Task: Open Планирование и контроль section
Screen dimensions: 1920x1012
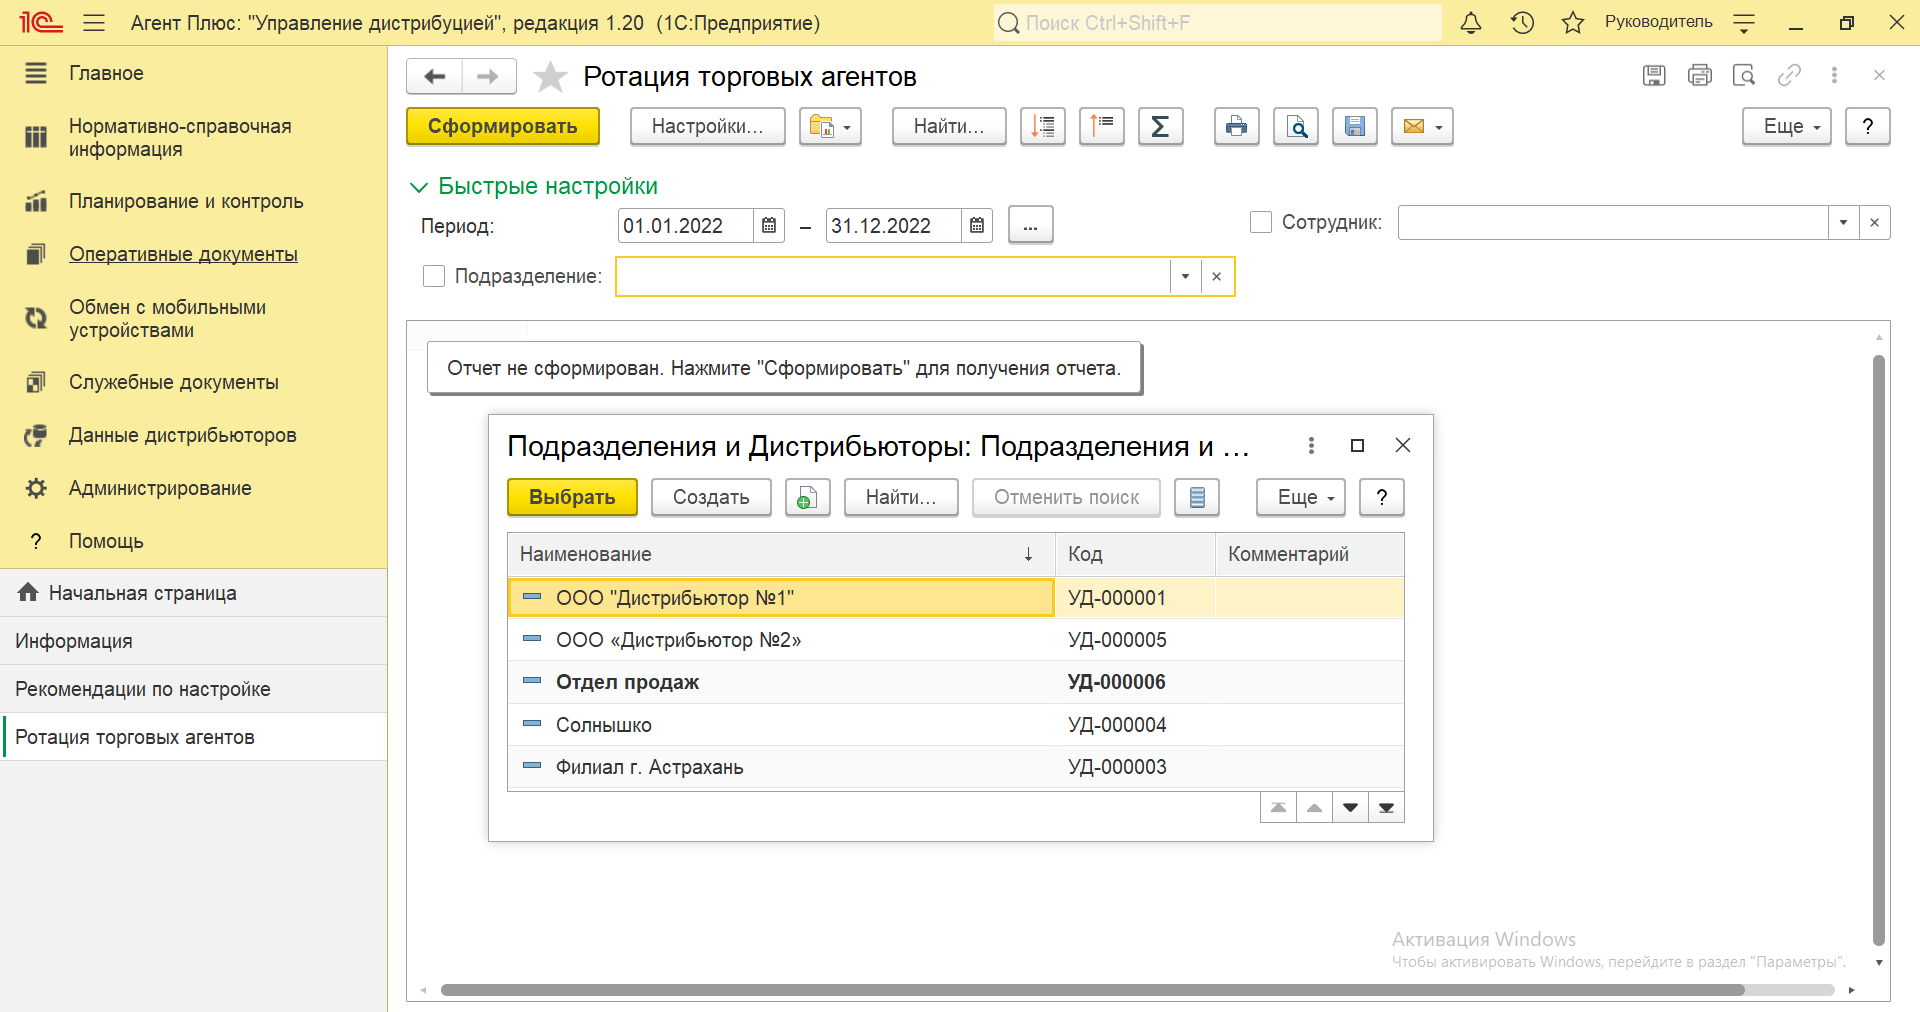Action: (x=186, y=201)
